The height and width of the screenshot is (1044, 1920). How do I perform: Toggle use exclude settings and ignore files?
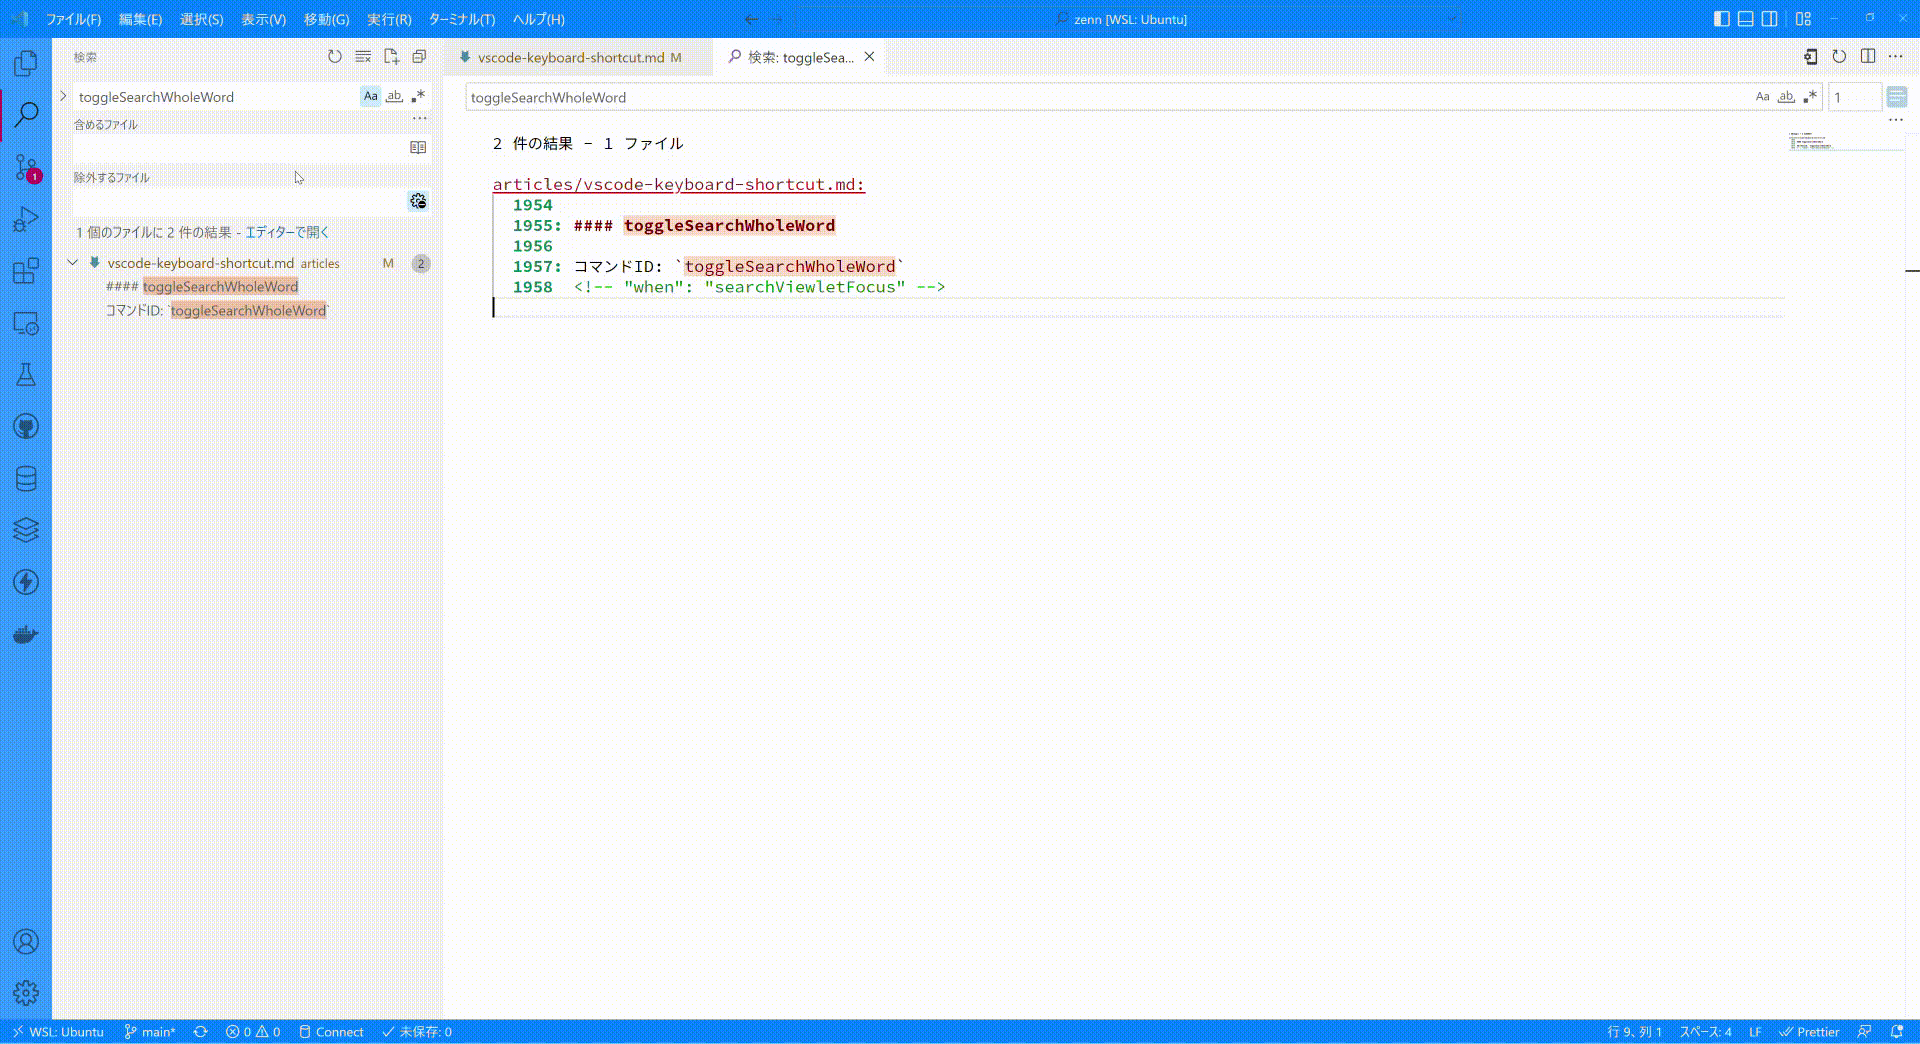[418, 202]
